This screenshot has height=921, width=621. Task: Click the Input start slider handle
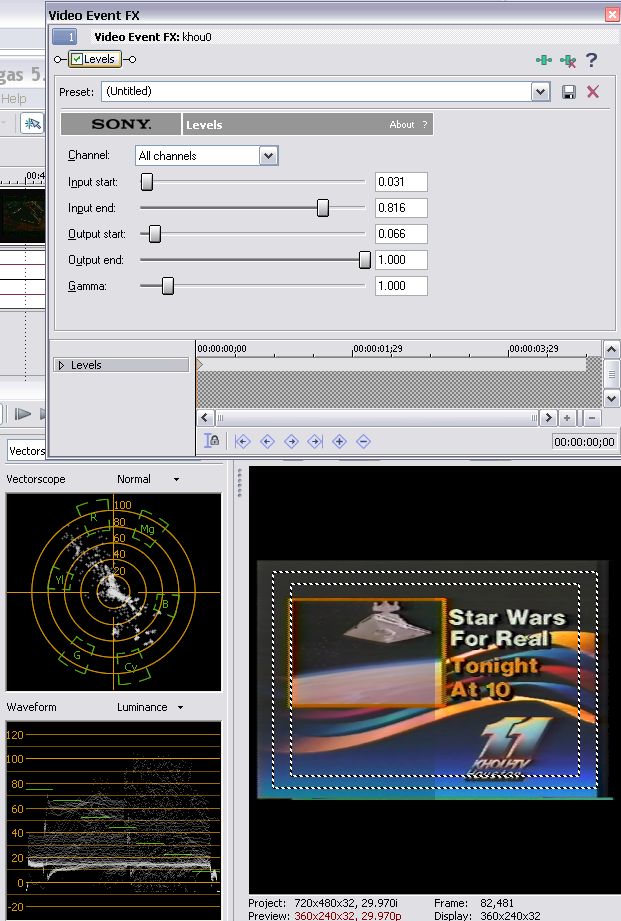point(147,181)
